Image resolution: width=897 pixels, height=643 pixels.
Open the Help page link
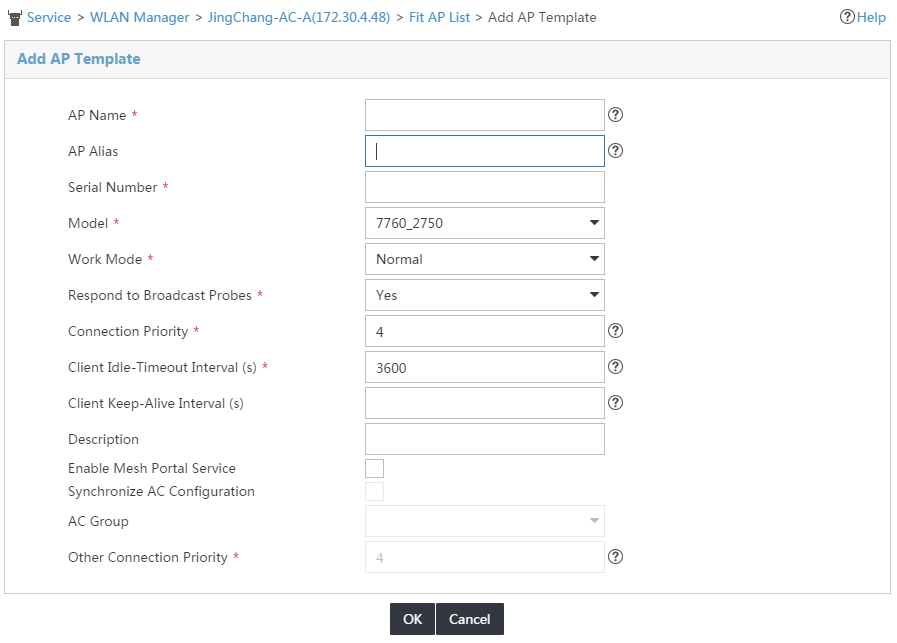863,17
